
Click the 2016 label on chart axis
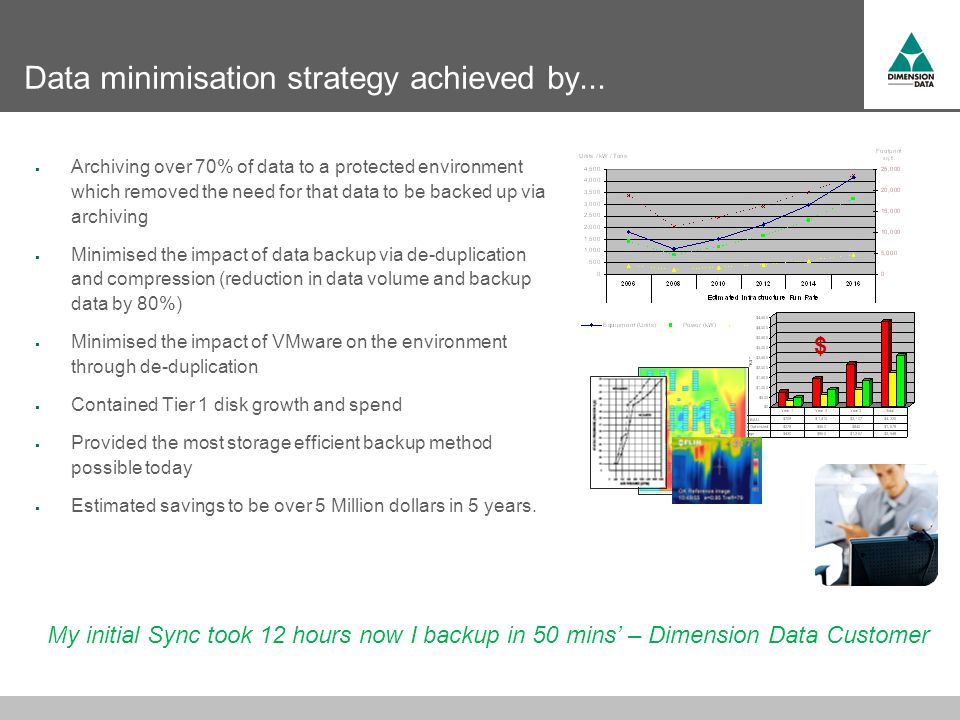tap(853, 283)
